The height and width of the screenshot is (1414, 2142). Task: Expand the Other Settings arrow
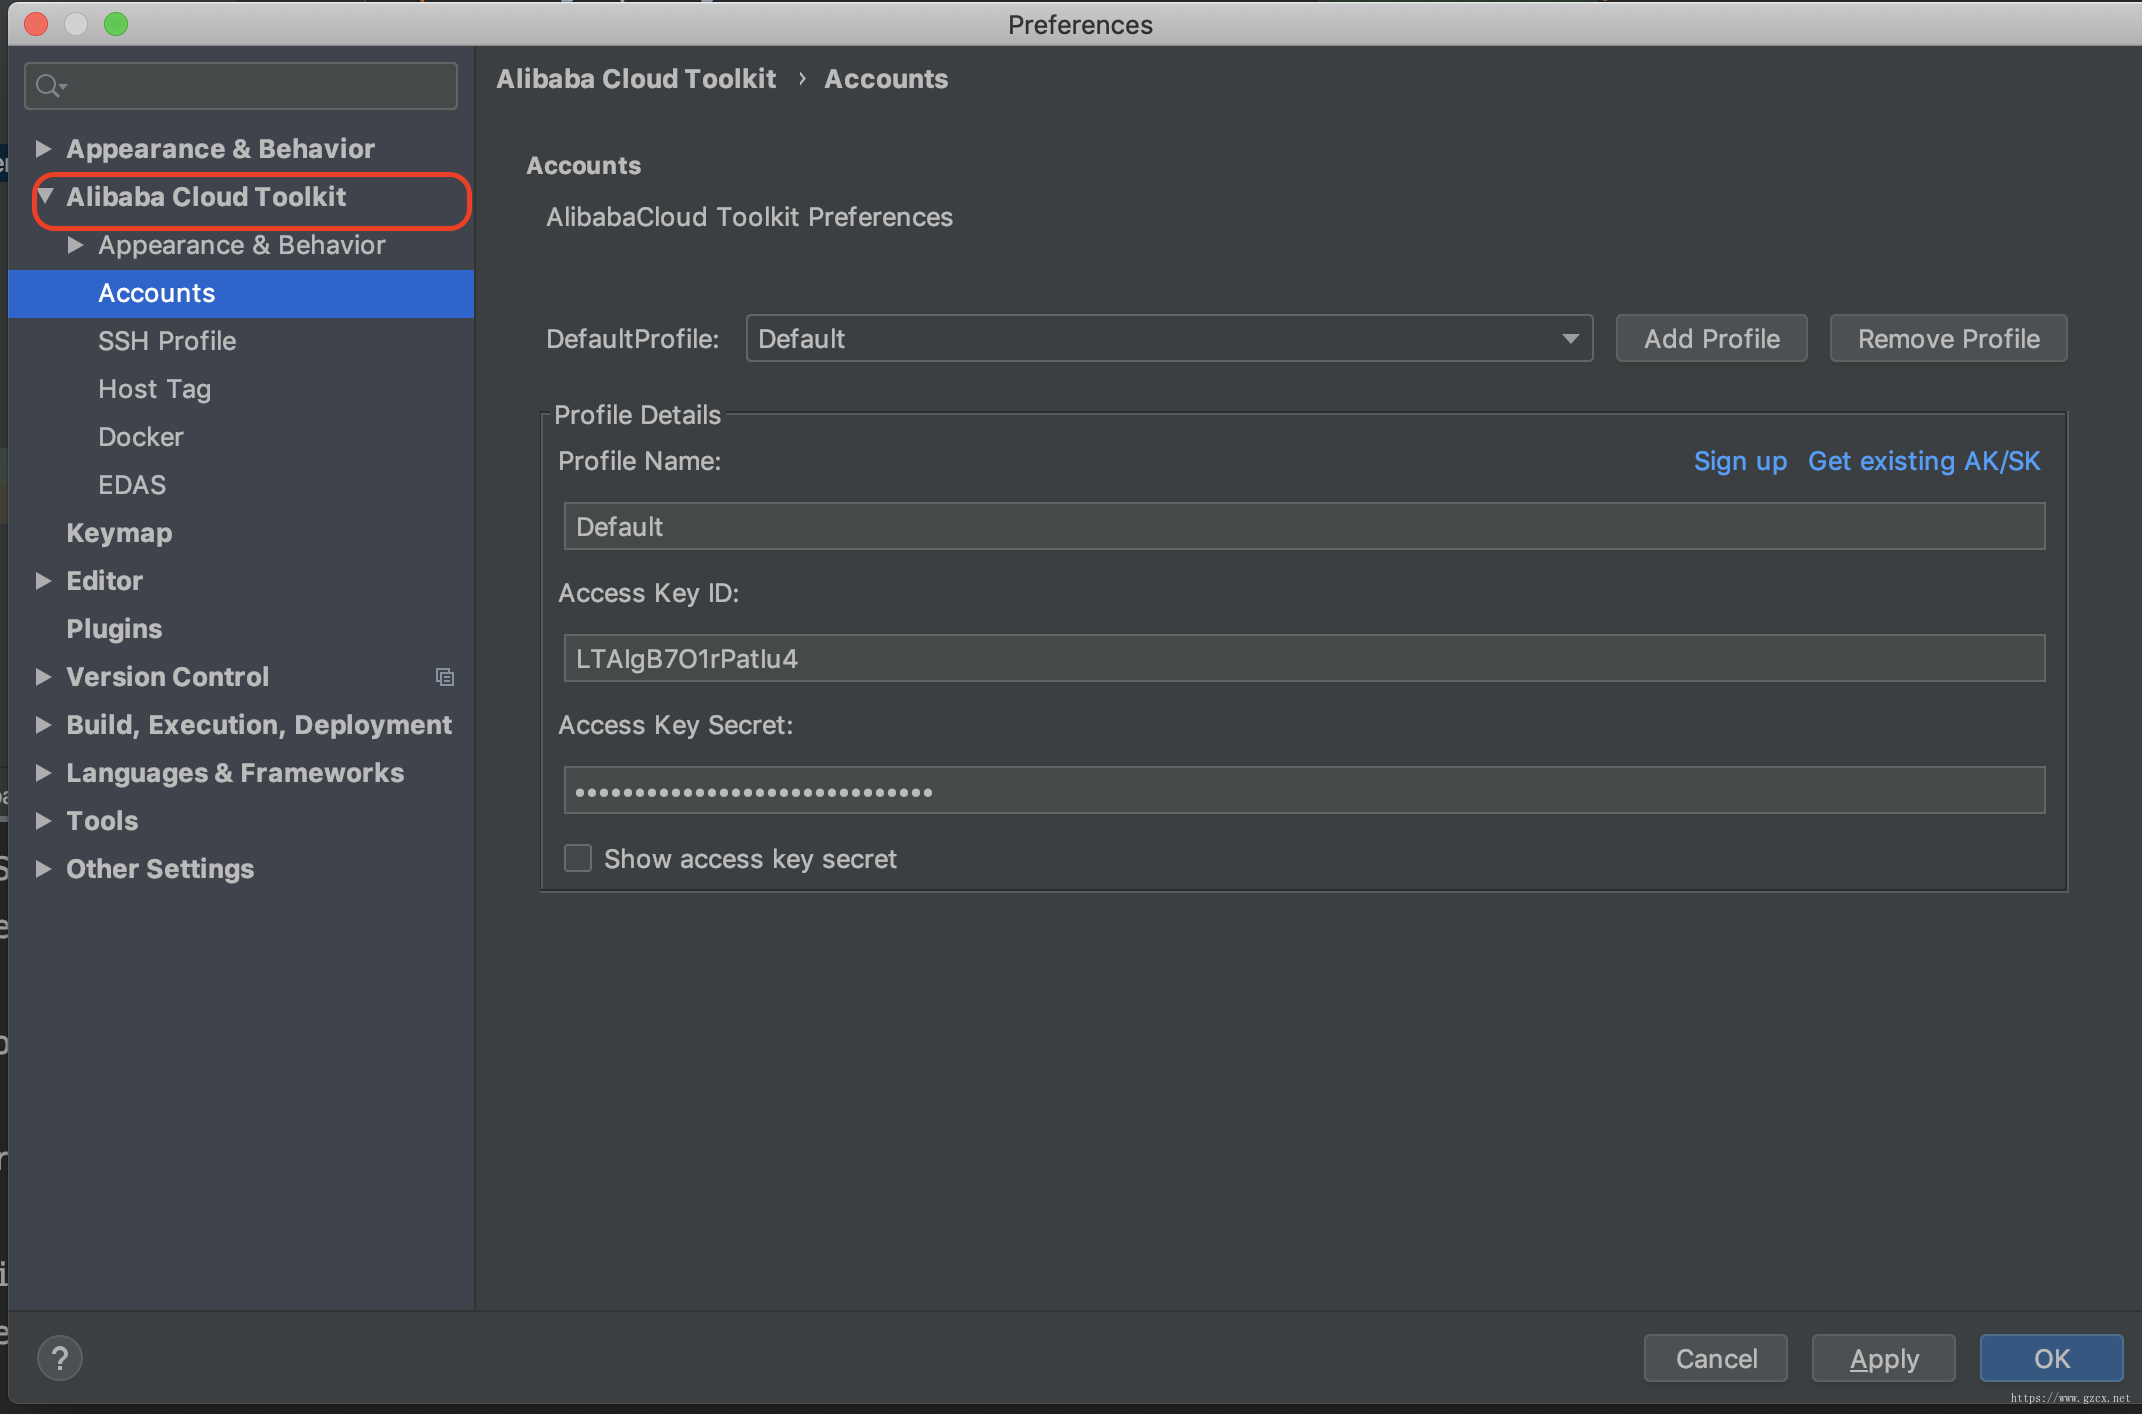point(43,869)
